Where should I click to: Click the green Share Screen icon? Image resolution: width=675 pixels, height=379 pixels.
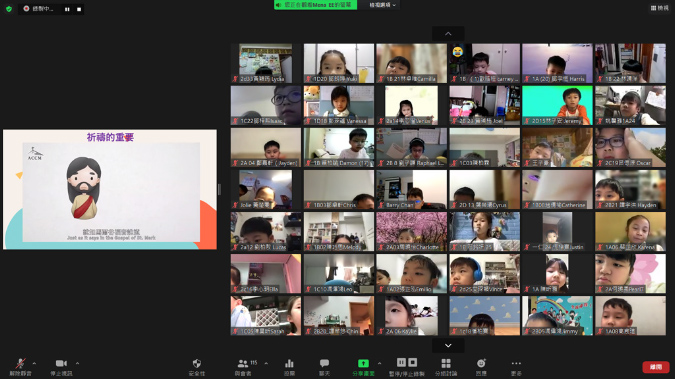pyautogui.click(x=363, y=367)
